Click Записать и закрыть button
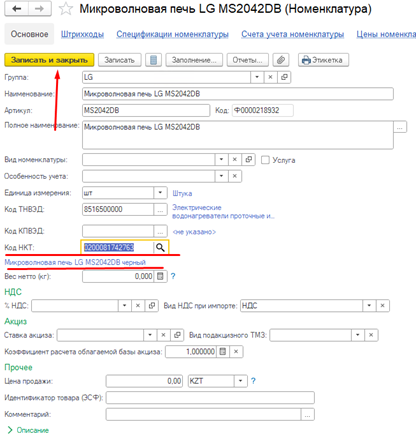416x443 pixels. [x=49, y=60]
